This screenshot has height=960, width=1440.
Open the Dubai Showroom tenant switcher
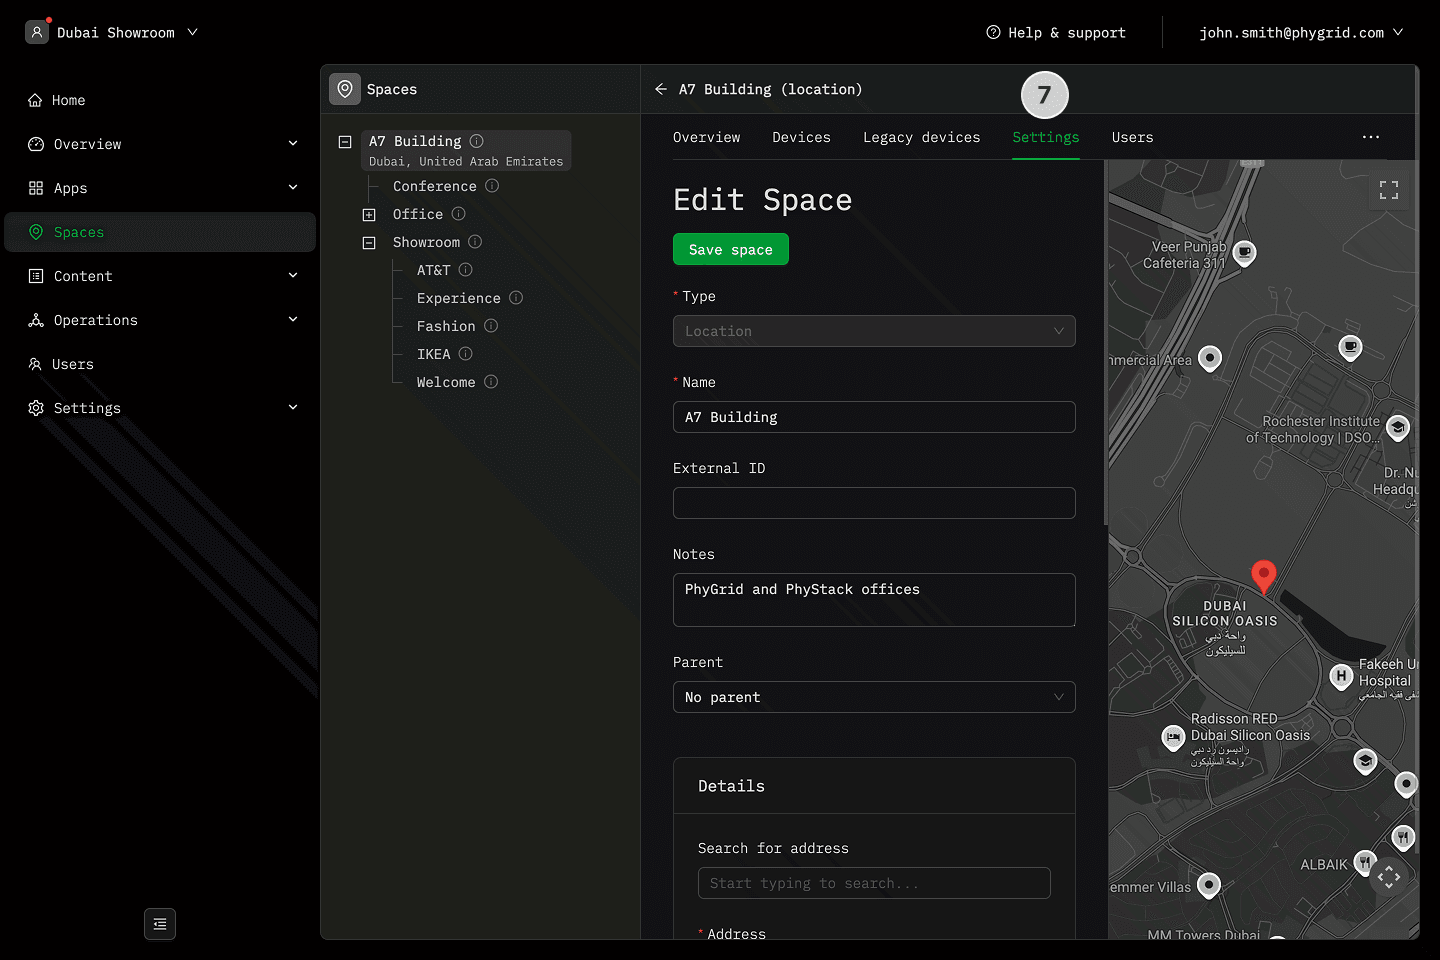click(x=113, y=32)
